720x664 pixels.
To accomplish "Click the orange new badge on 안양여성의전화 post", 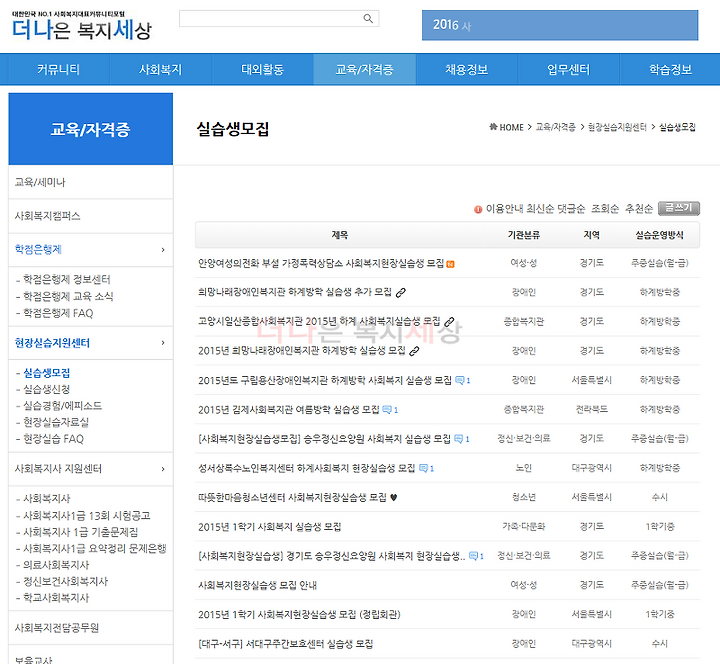I will coord(450,264).
